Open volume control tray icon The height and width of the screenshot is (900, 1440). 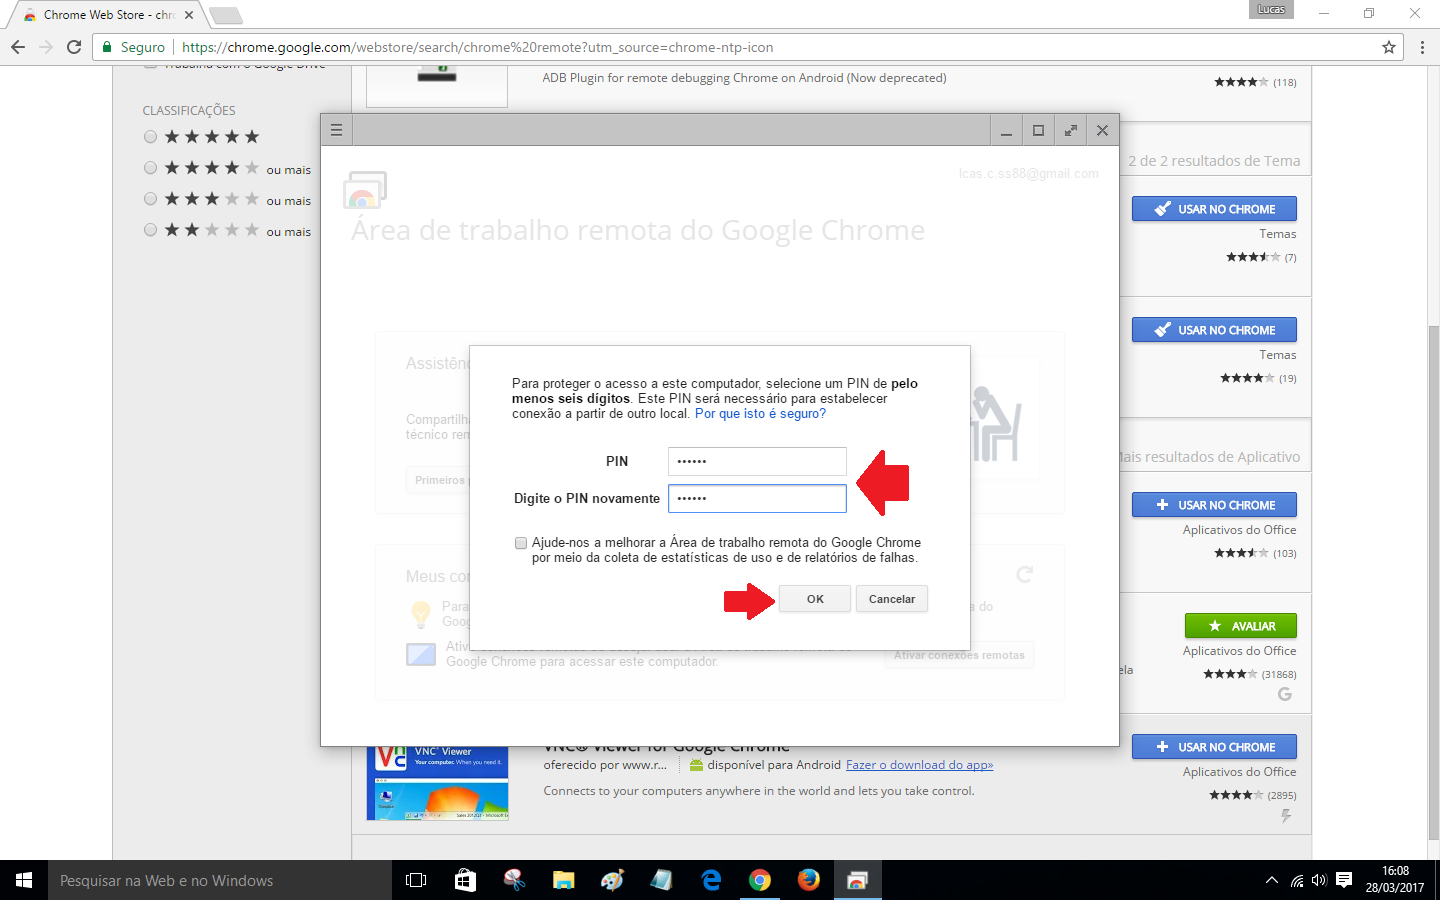tap(1319, 880)
